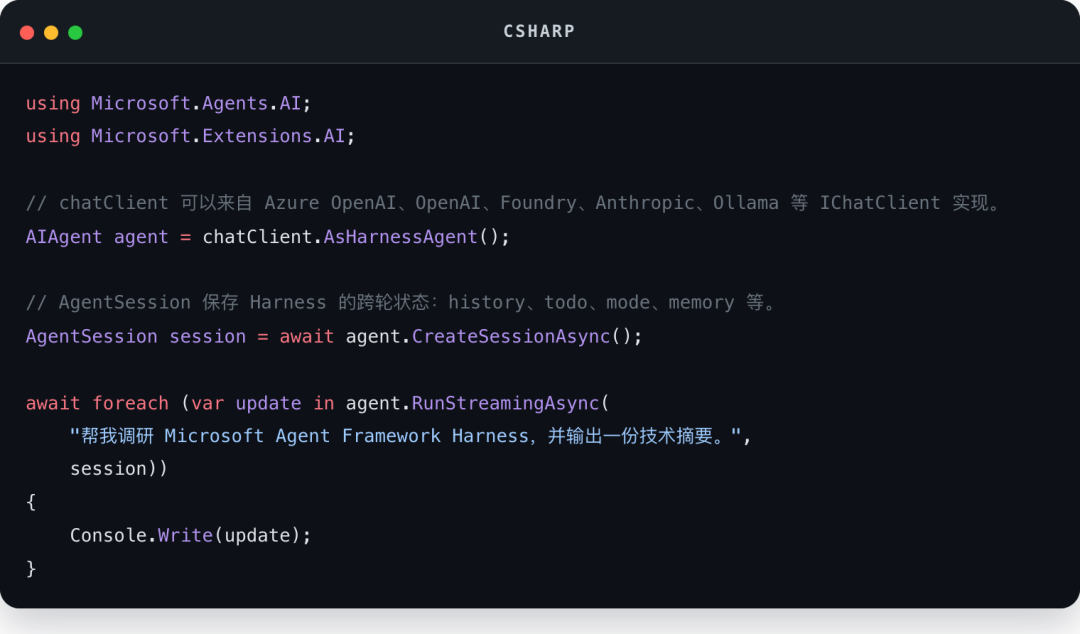Screen dimensions: 1080x634
Task: Click the 'AgentSession' type name in code
Action: [x=92, y=336]
